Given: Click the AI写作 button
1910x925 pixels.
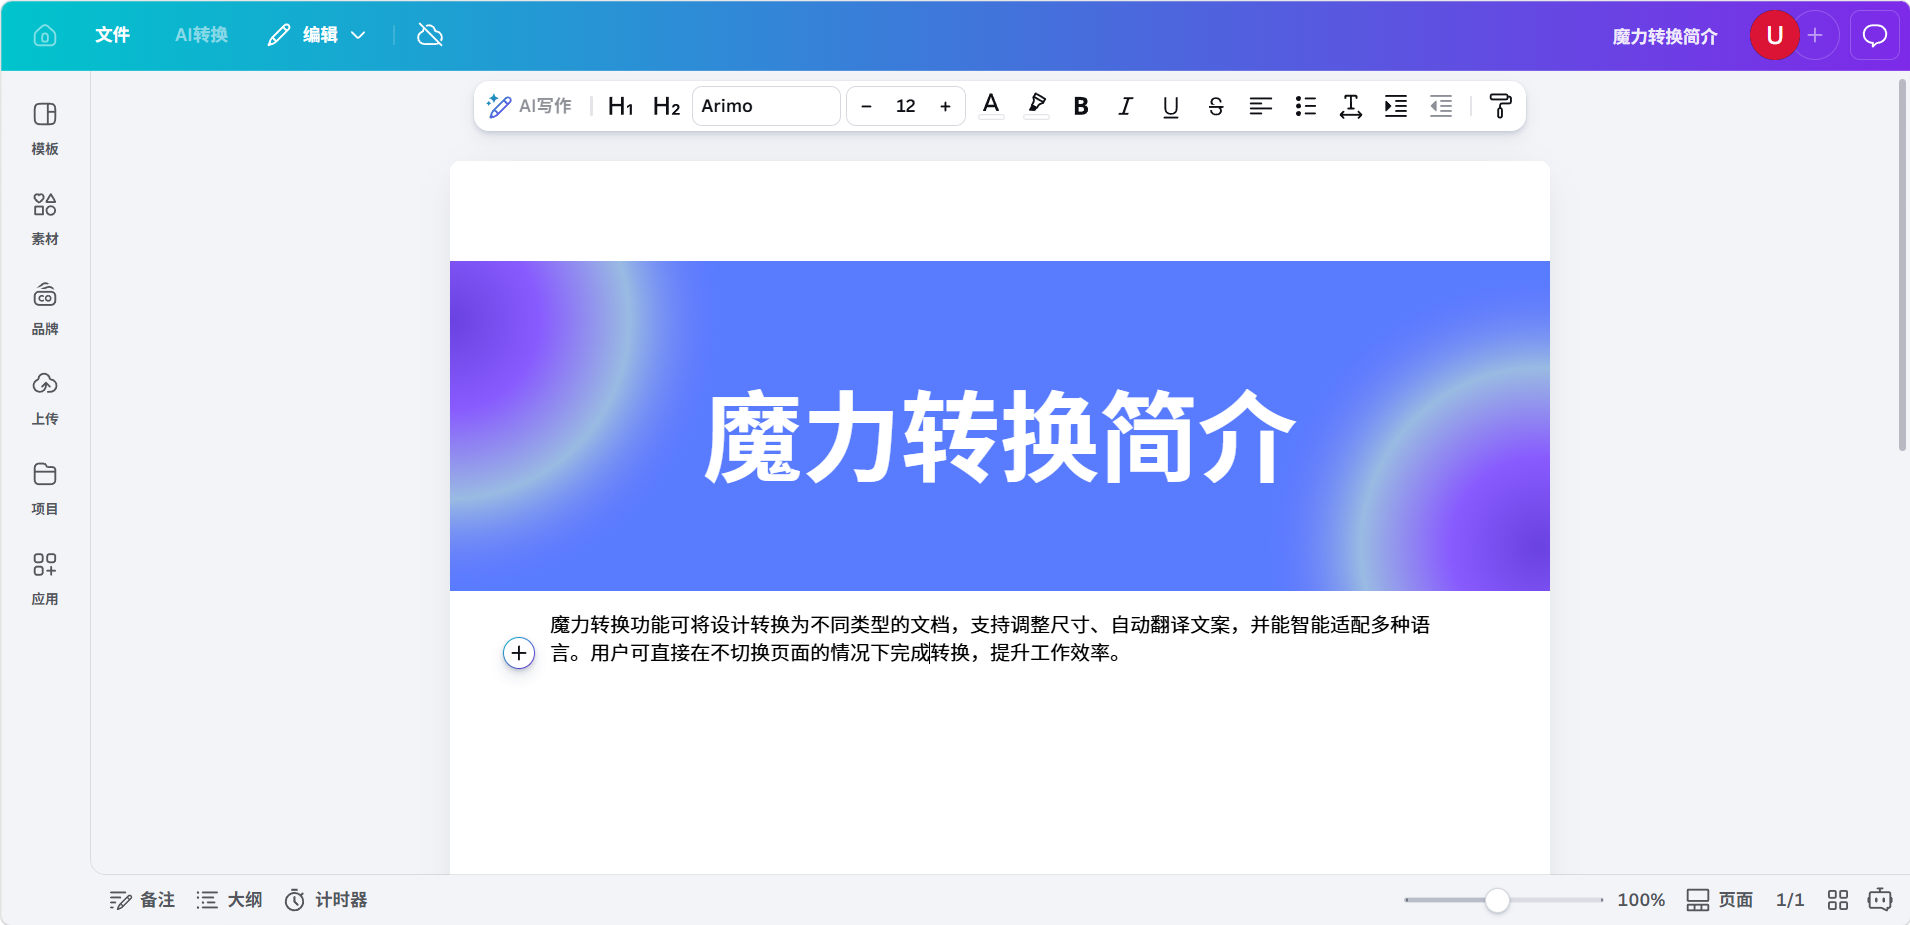Looking at the screenshot, I should [530, 106].
